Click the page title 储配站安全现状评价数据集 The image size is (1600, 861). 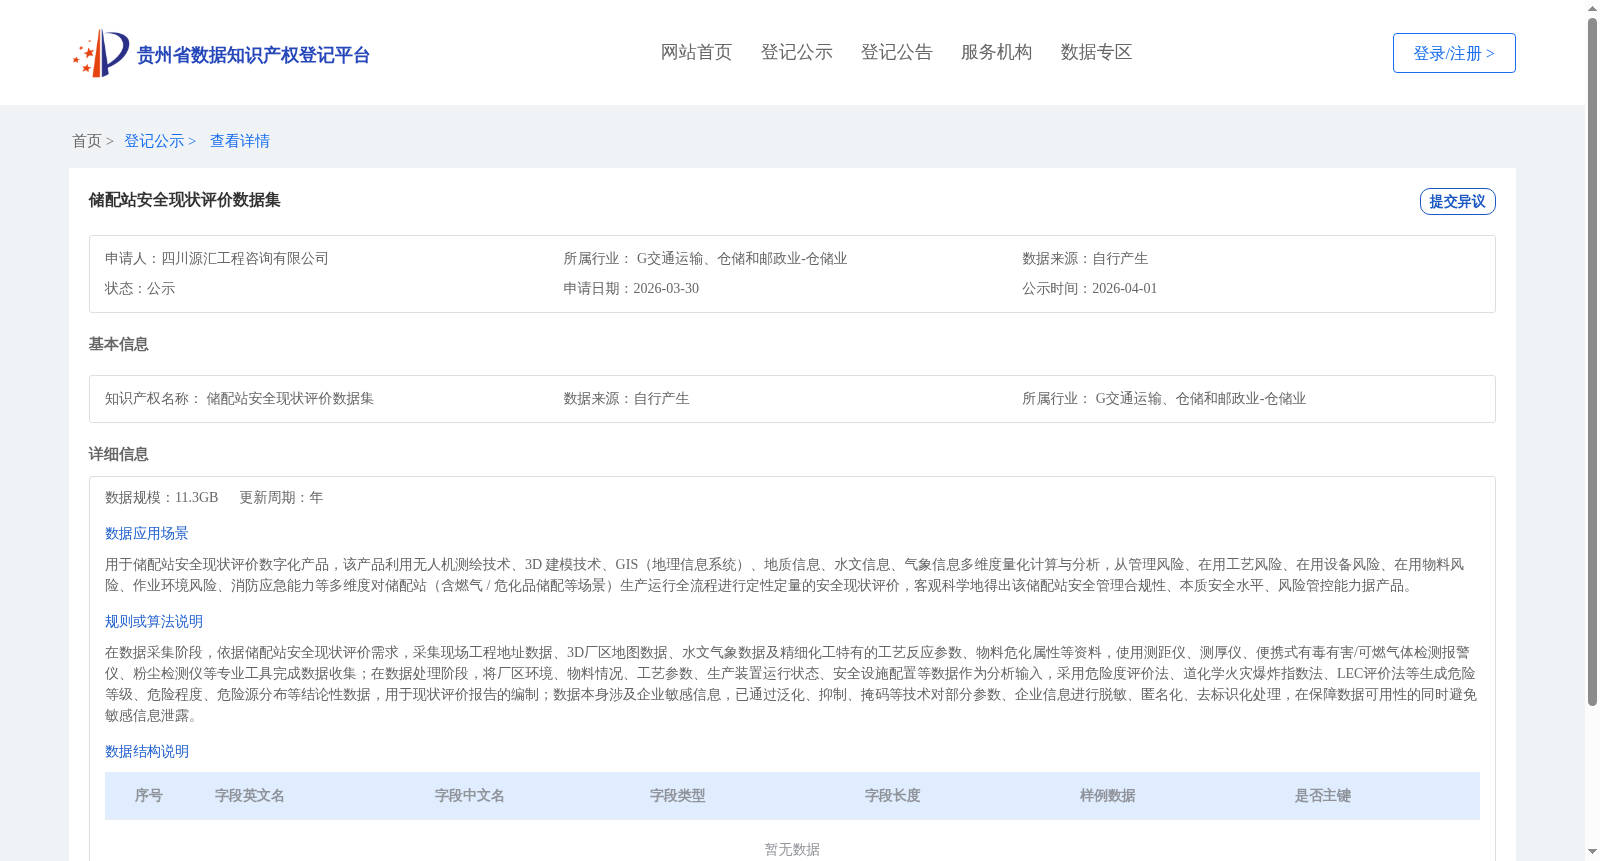tap(185, 200)
